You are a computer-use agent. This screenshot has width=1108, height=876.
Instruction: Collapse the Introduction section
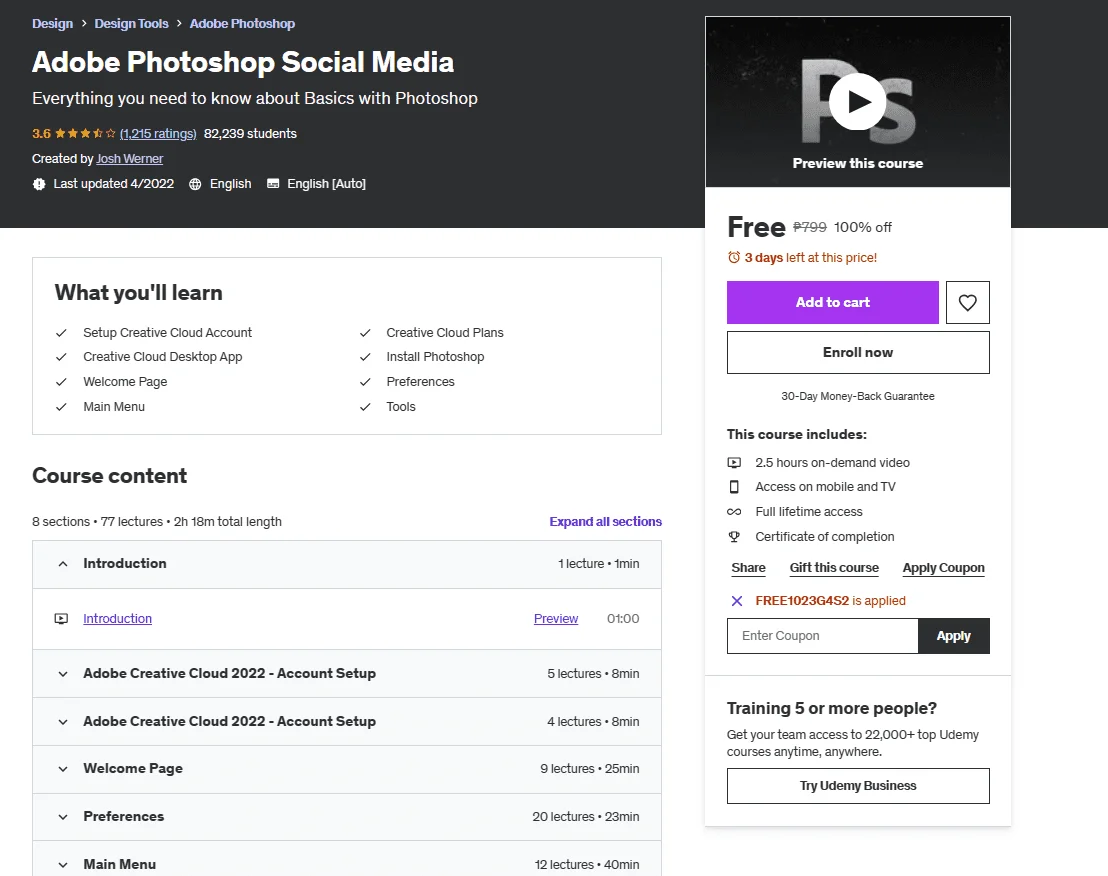347,564
